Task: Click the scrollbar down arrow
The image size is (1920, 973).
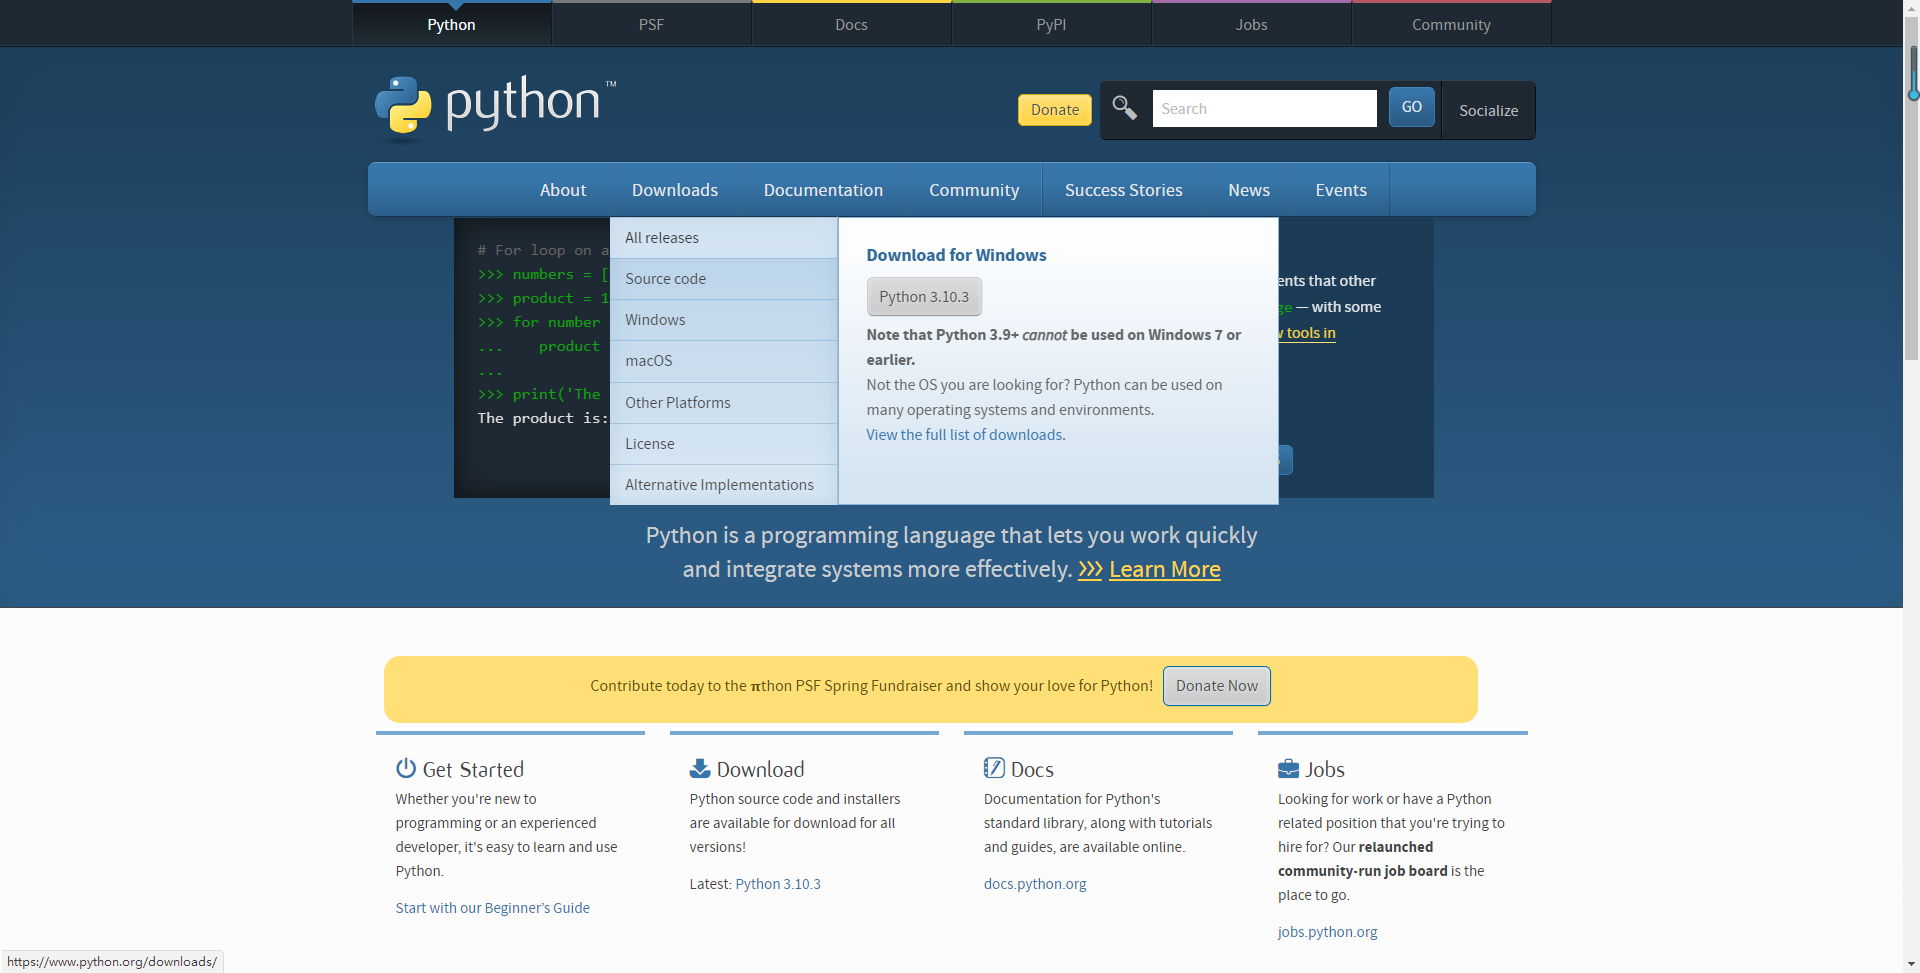Action: pyautogui.click(x=1912, y=964)
